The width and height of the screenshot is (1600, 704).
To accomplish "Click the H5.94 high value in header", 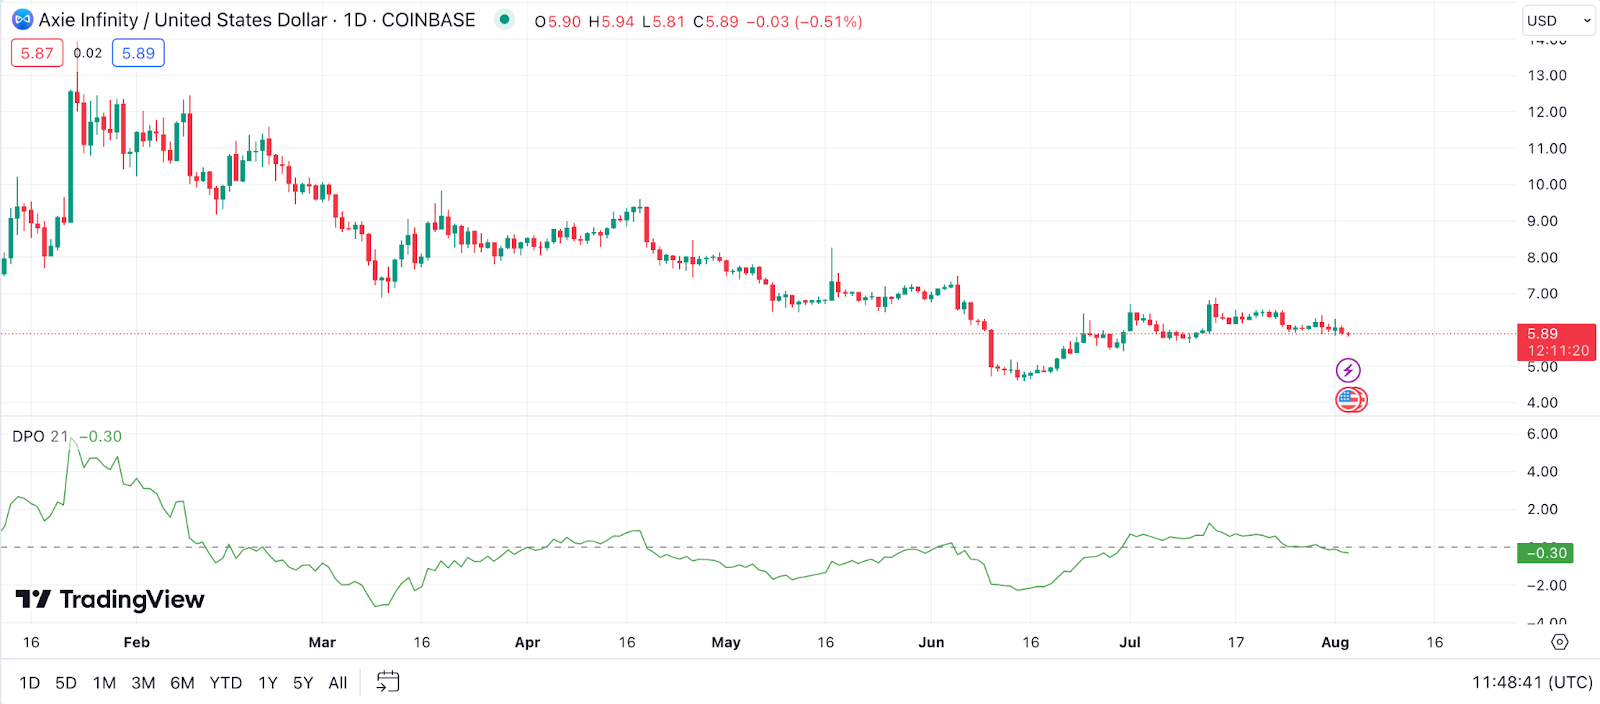I will pos(611,21).
